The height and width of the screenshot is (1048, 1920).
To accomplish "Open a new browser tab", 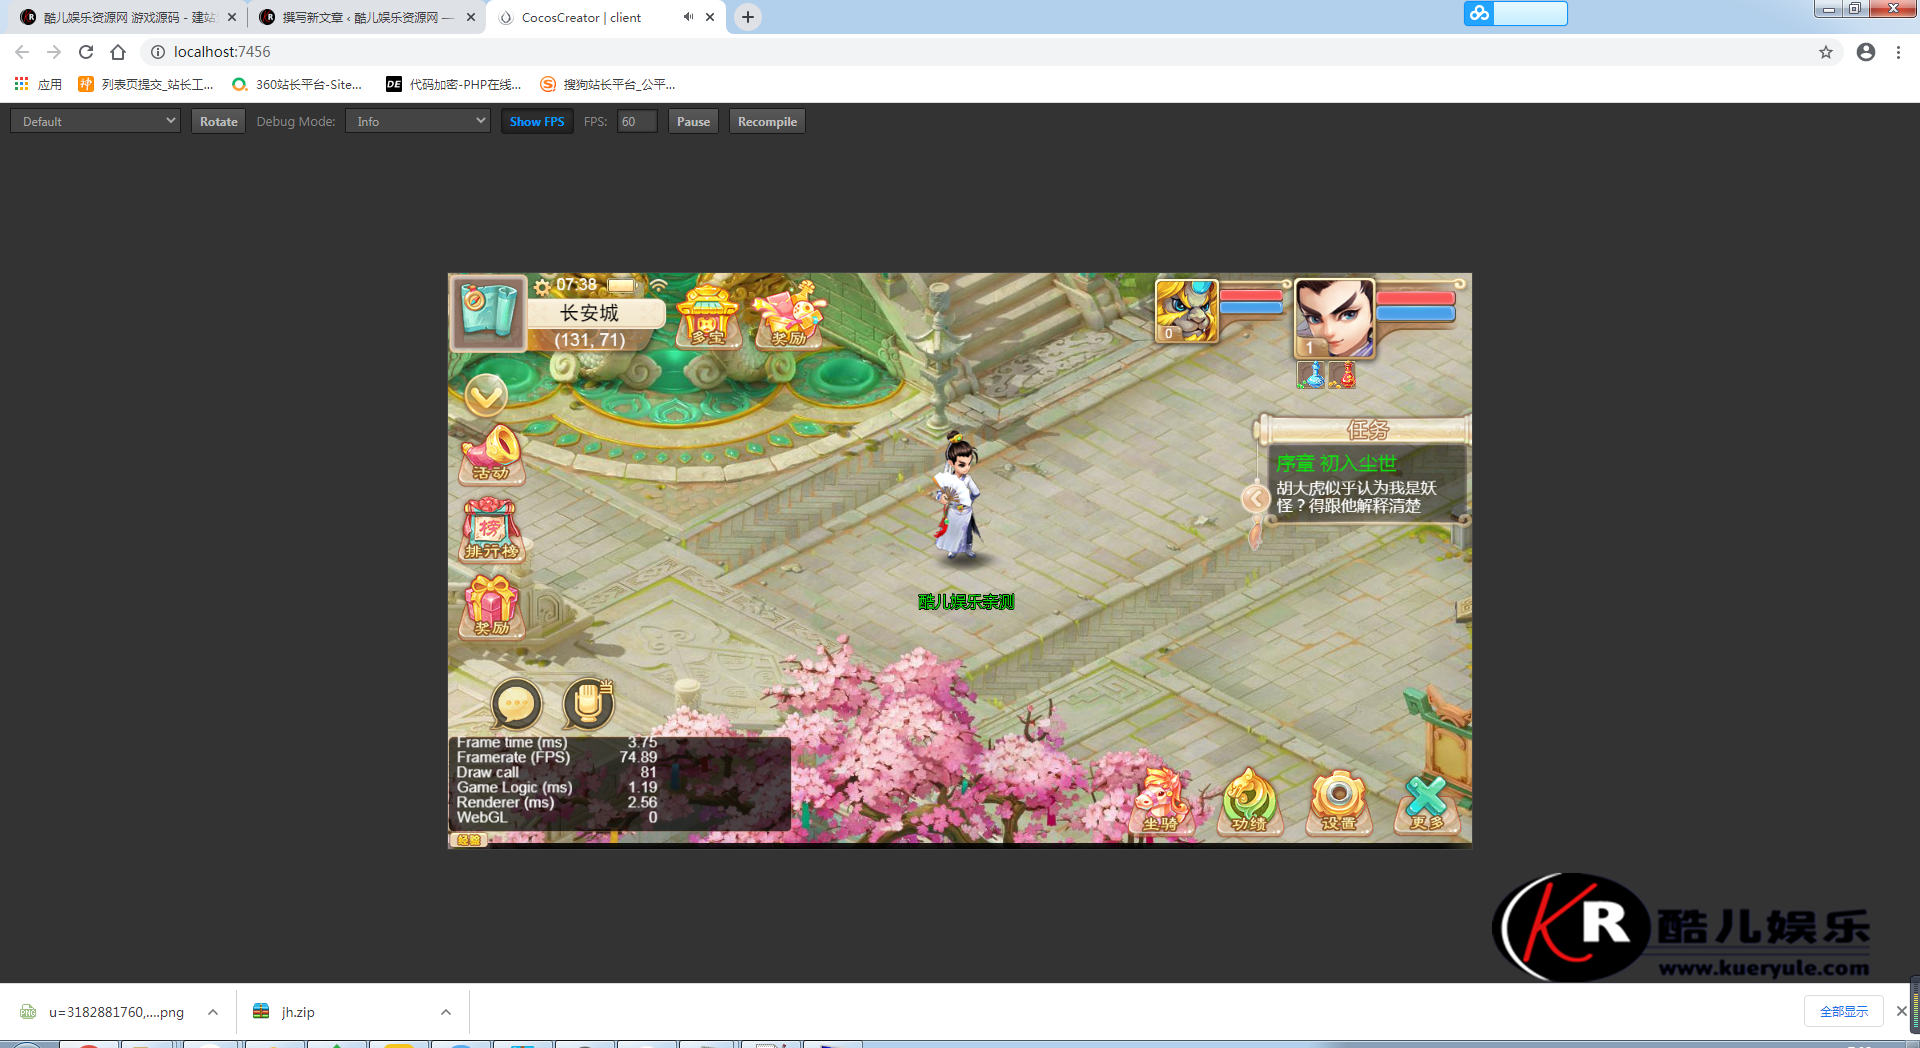I will pyautogui.click(x=748, y=17).
